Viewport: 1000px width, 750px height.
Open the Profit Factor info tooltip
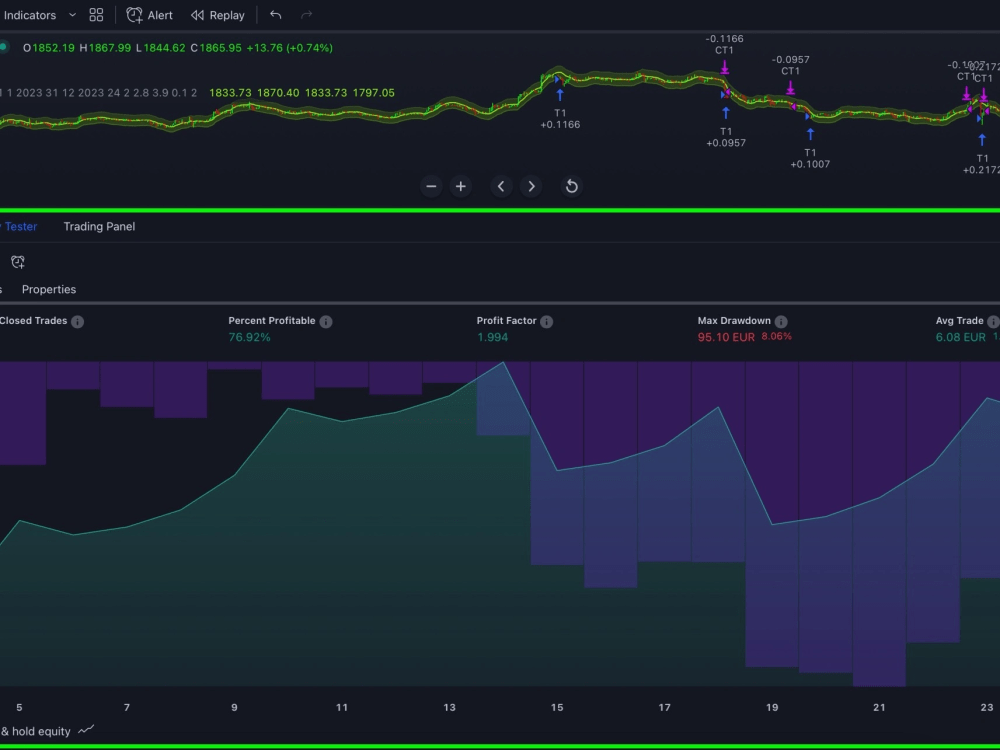click(x=546, y=321)
